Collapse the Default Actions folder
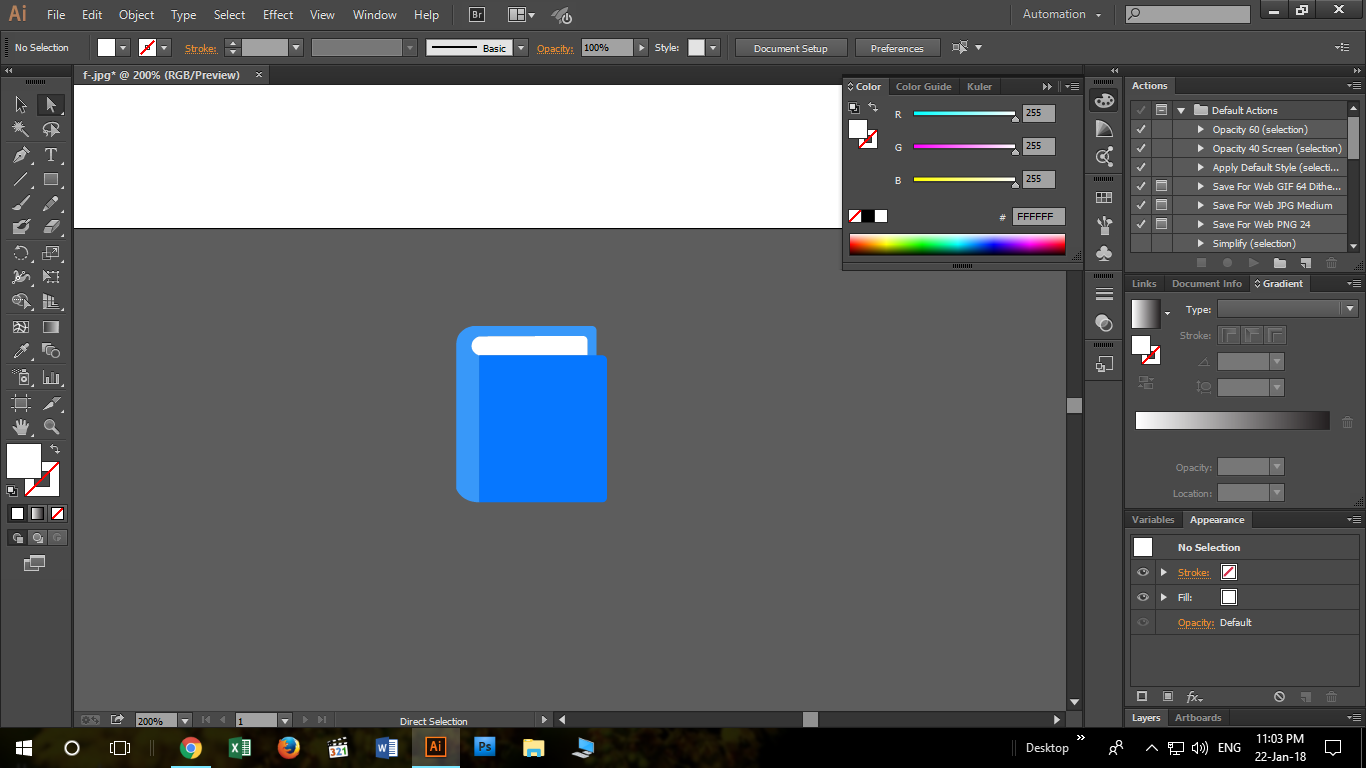 [1181, 111]
